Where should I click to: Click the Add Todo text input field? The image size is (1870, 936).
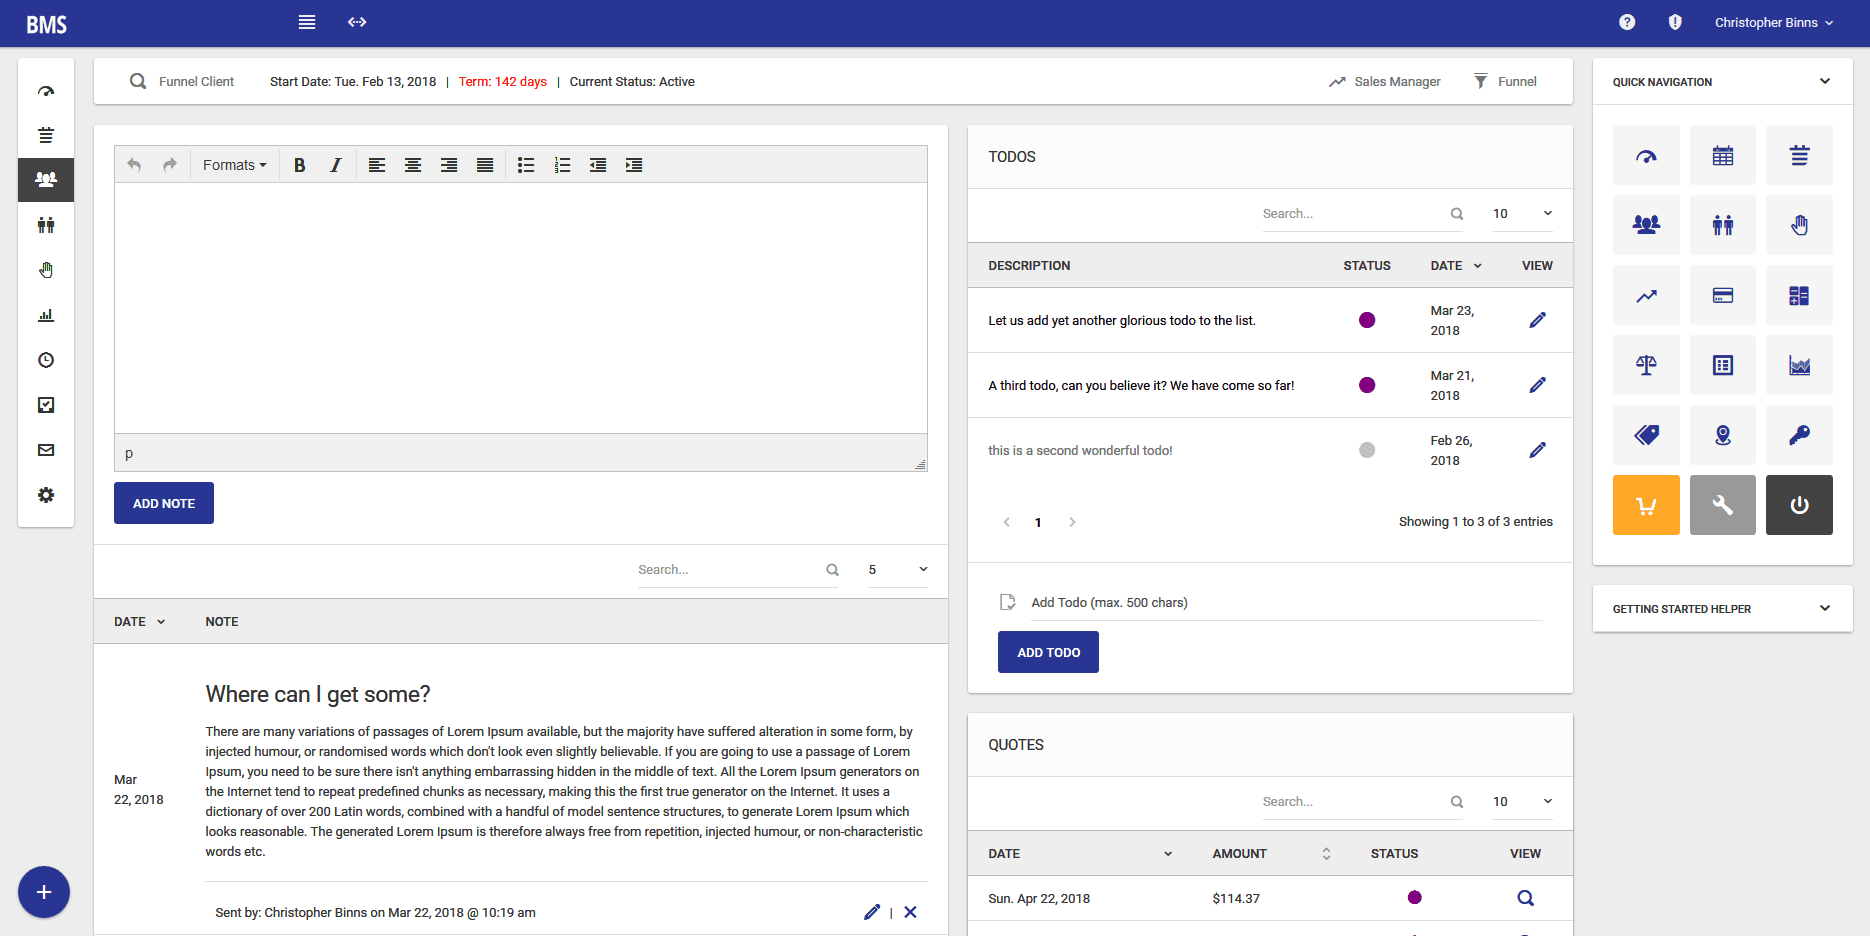coord(1285,603)
